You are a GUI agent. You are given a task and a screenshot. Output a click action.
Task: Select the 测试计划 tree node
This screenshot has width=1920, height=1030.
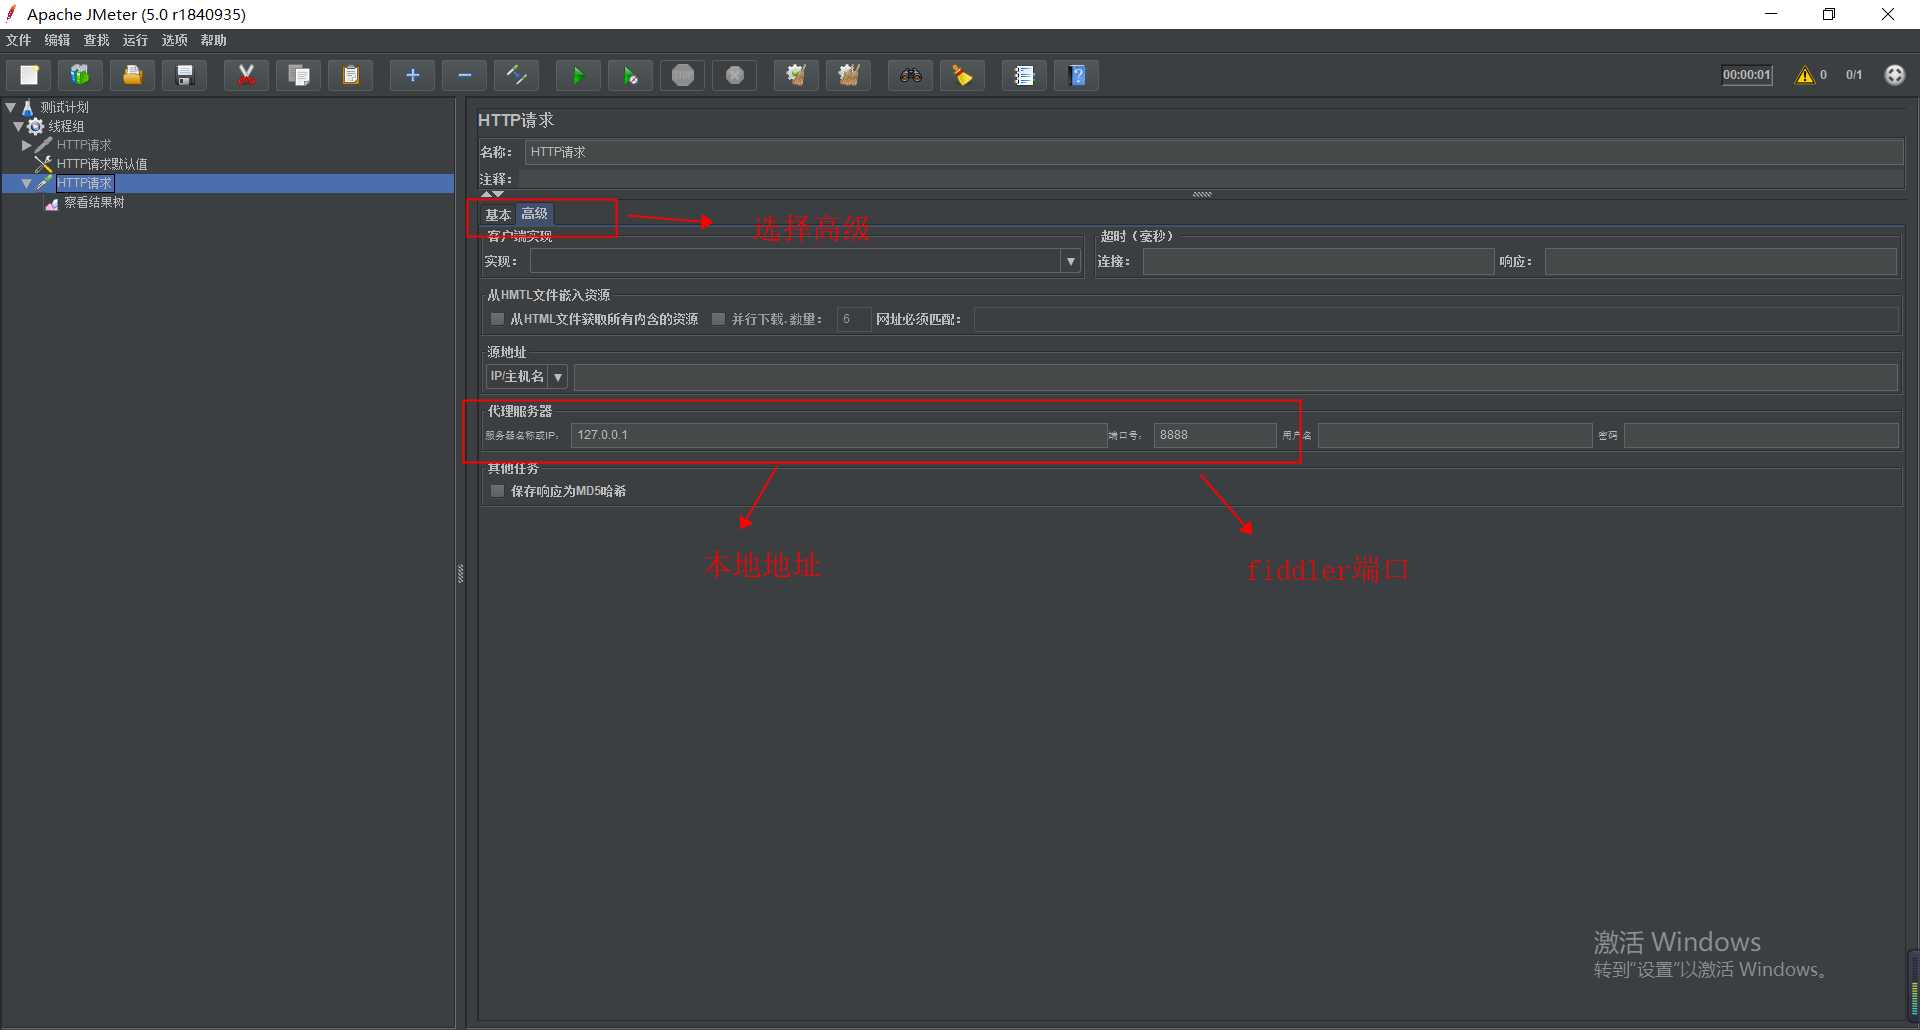pos(64,107)
